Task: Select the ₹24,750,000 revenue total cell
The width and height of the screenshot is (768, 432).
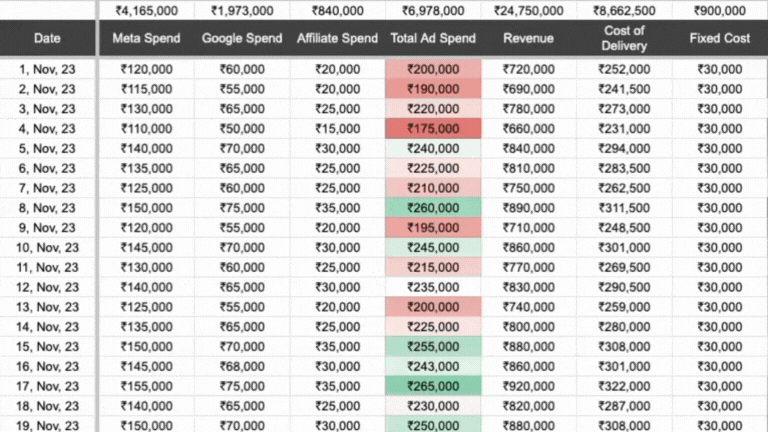Action: pyautogui.click(x=529, y=11)
